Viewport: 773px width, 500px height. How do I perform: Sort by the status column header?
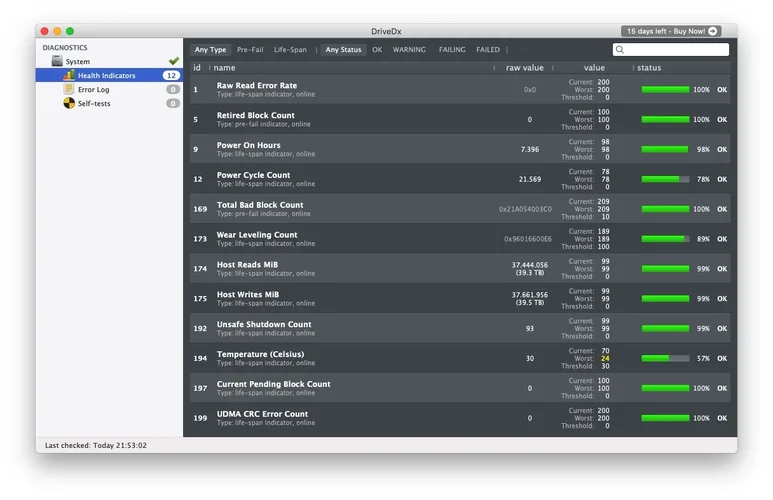pos(649,68)
